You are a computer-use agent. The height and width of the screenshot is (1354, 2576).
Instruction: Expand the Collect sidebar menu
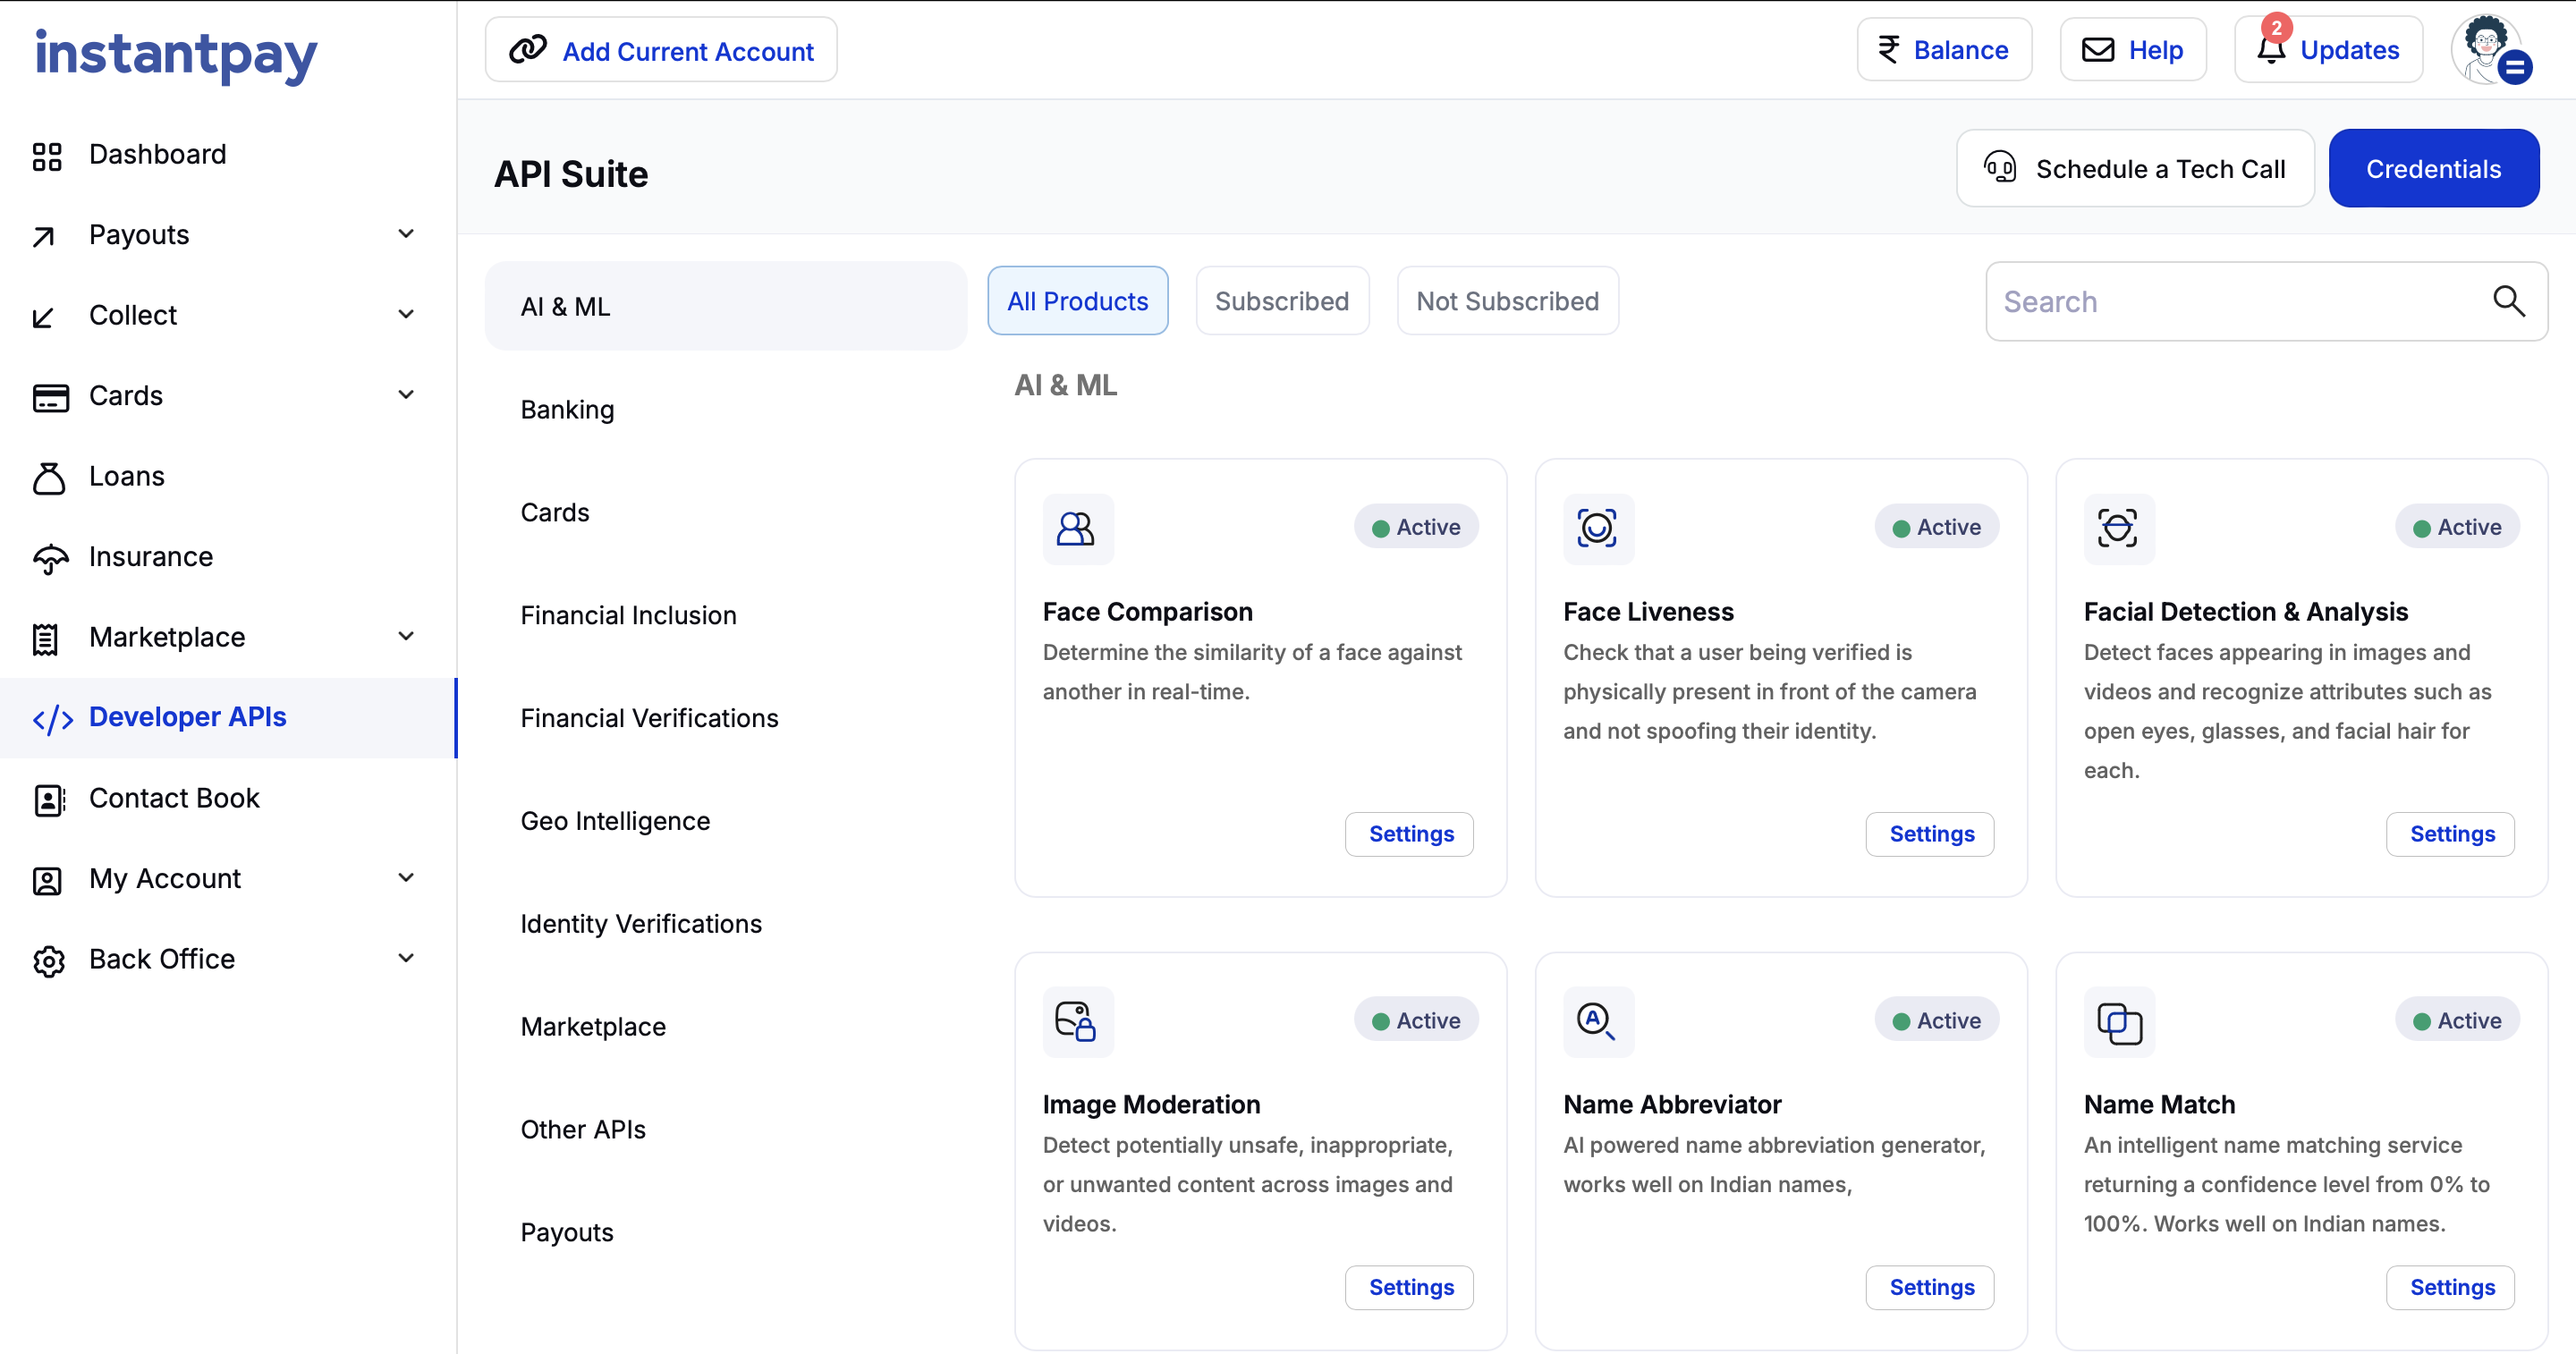point(405,315)
